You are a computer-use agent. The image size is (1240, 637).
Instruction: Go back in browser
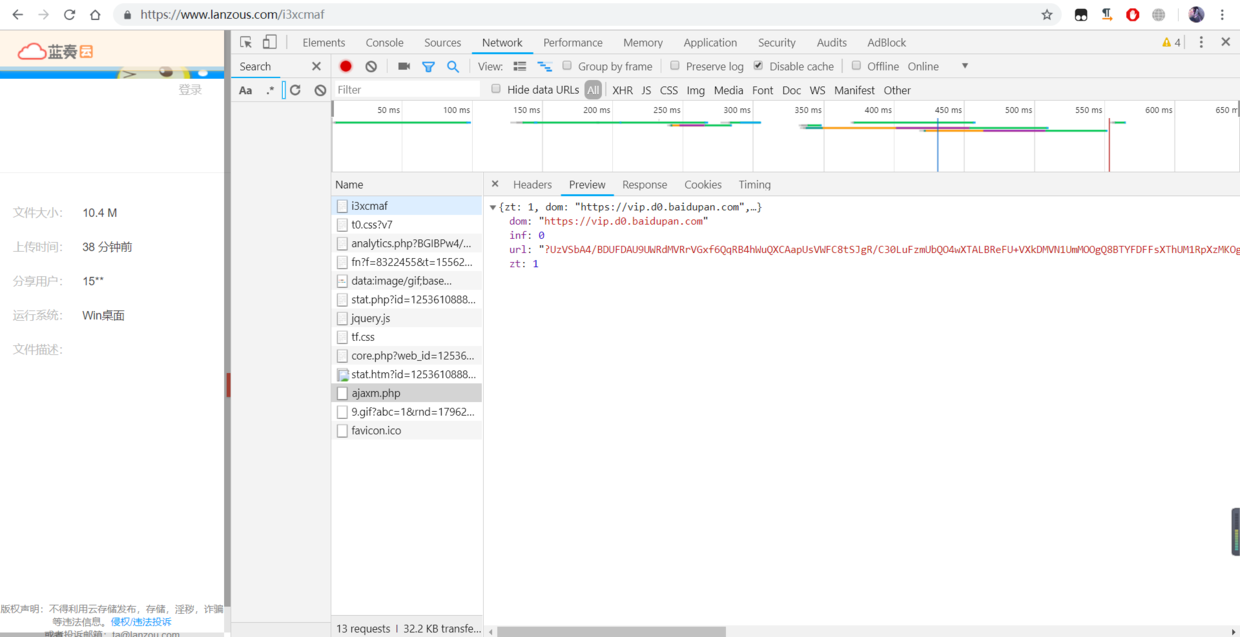pyautogui.click(x=17, y=15)
